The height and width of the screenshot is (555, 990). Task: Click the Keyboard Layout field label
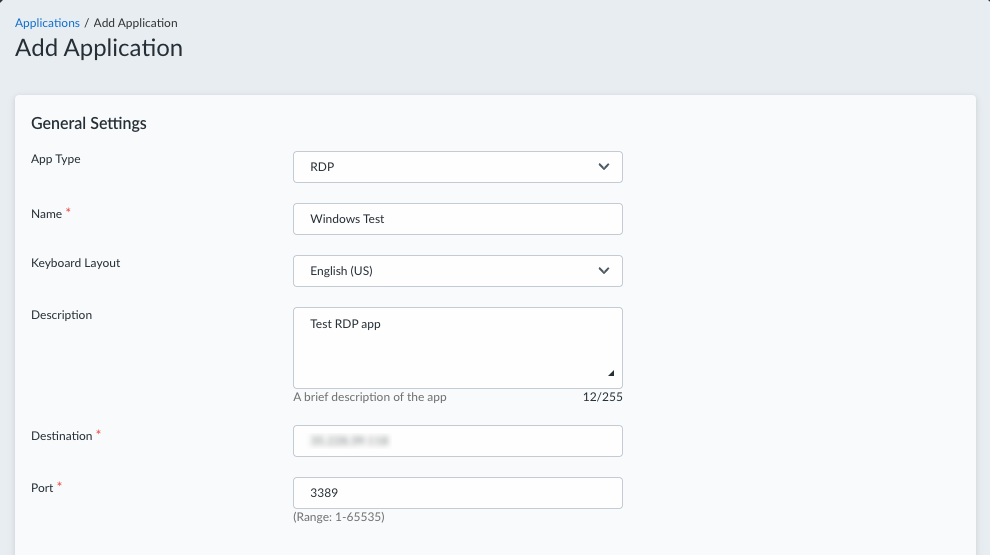pos(76,263)
